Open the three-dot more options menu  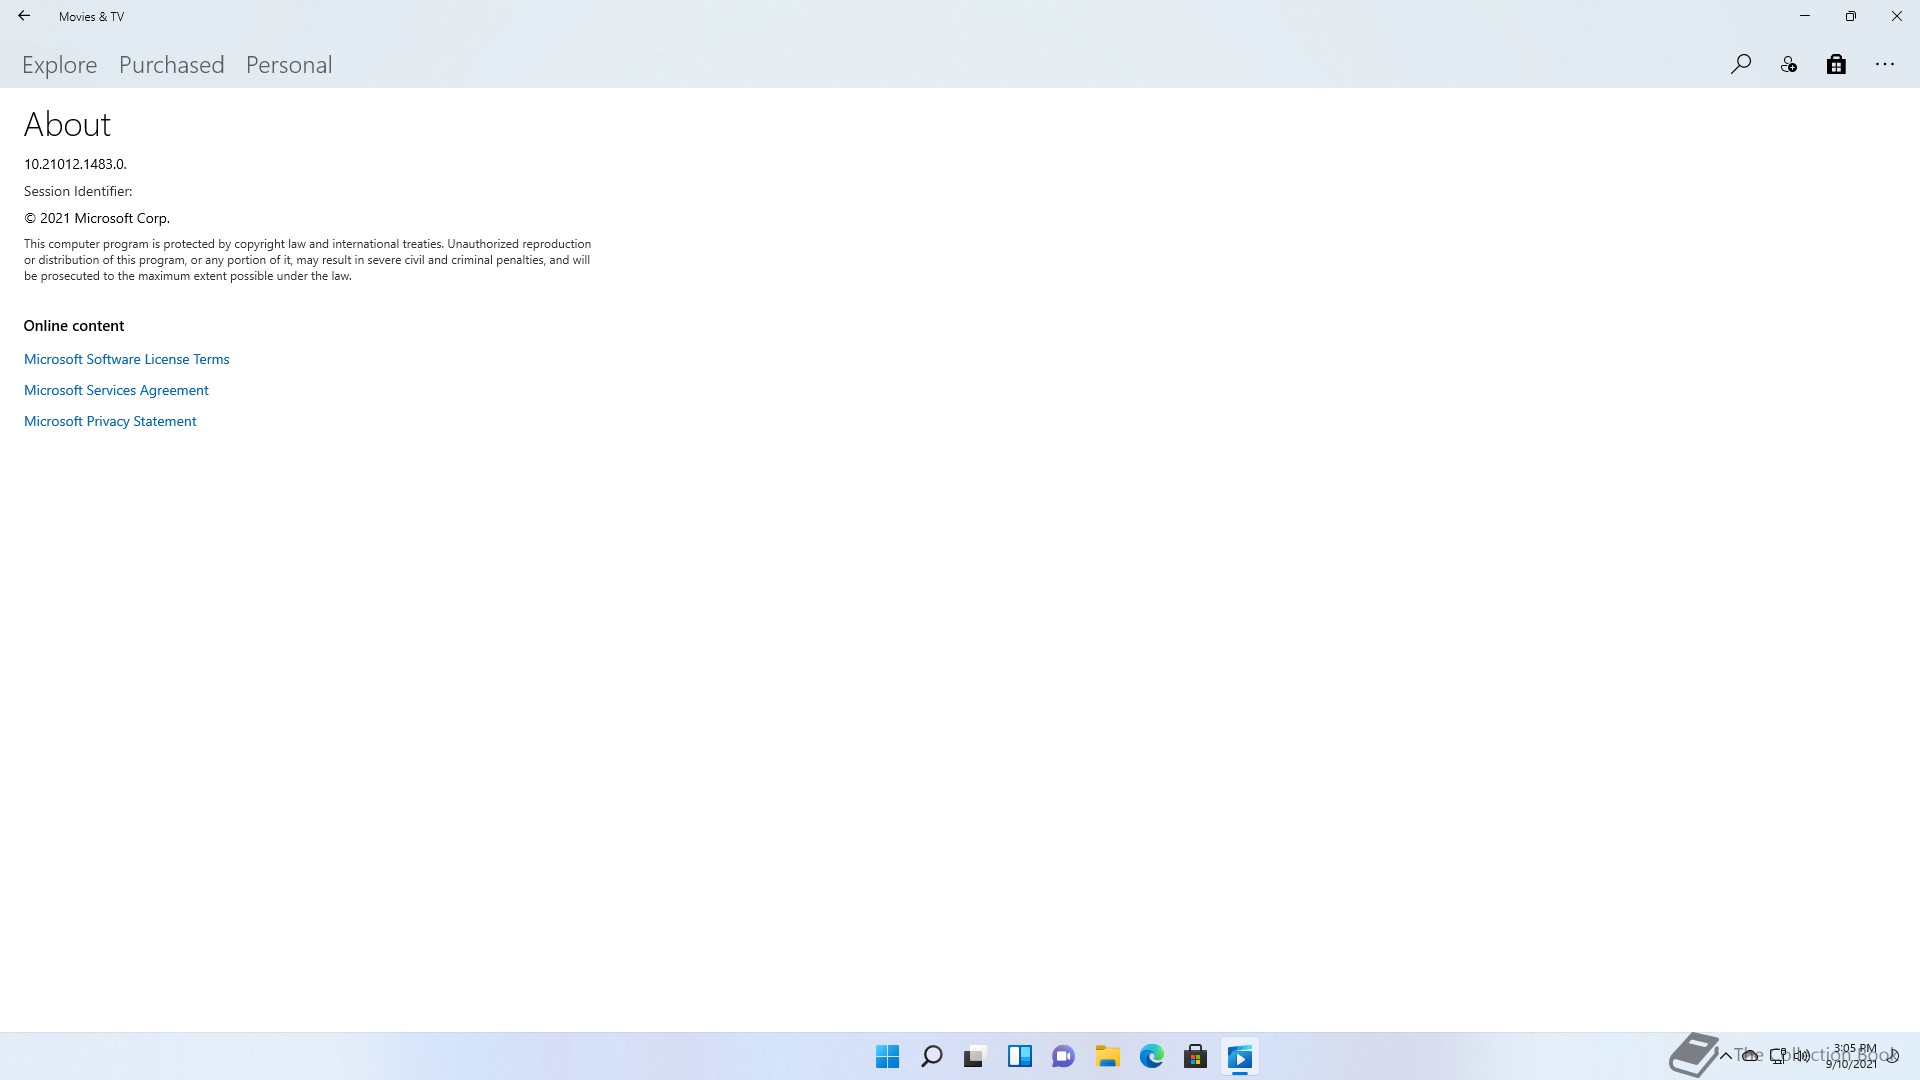click(x=1885, y=65)
